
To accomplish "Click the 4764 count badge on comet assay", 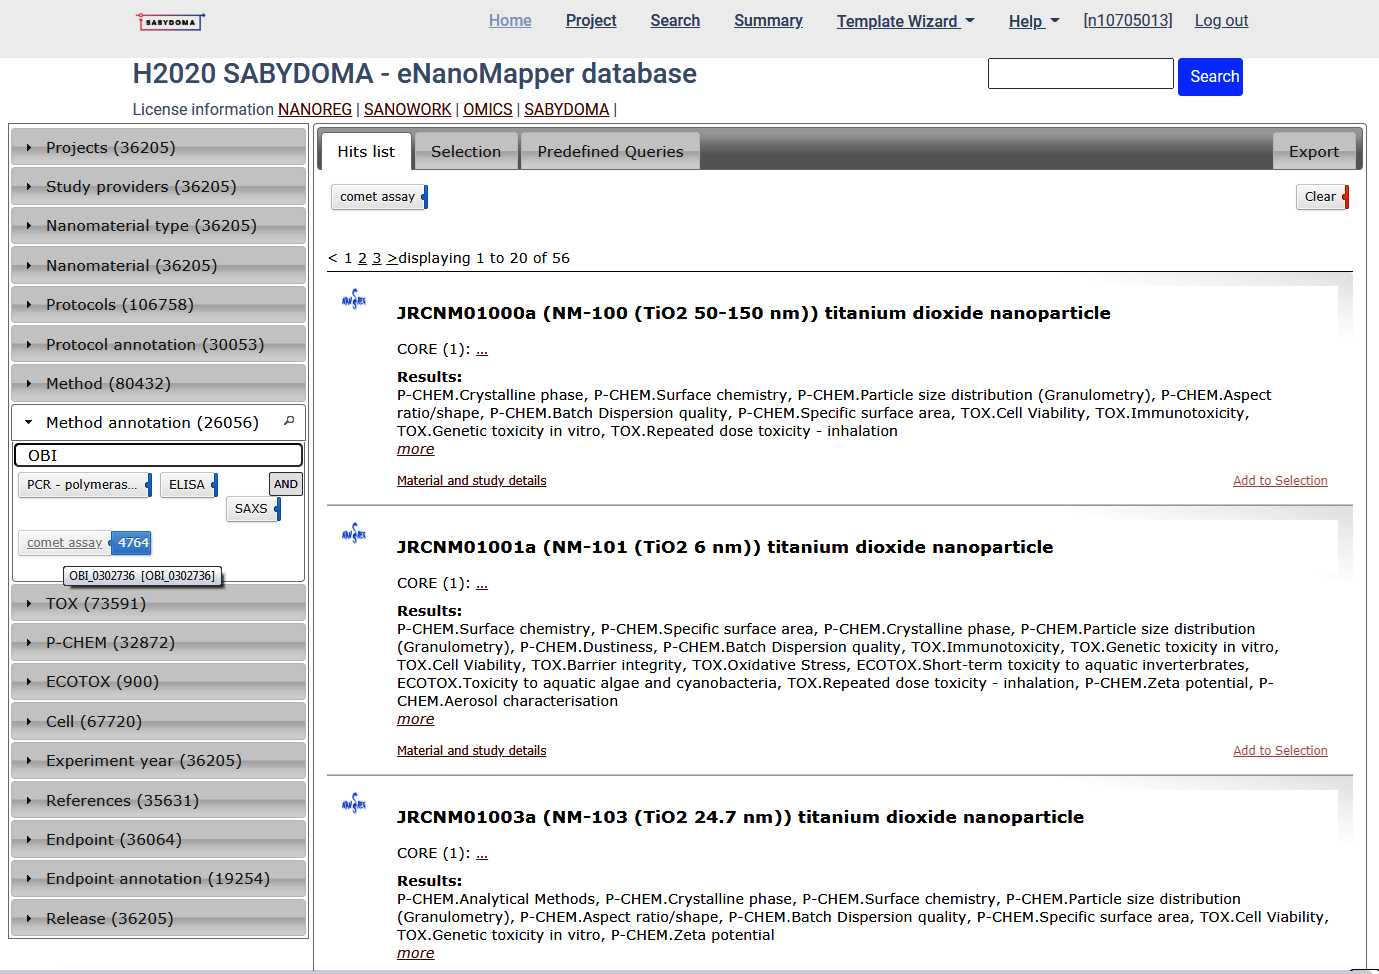I will point(132,543).
